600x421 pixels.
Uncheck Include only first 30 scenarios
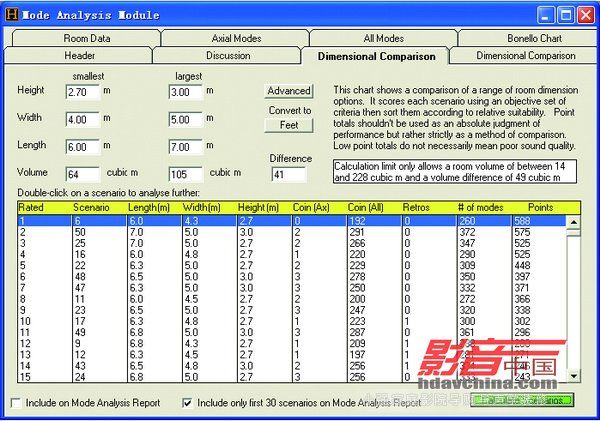point(188,402)
